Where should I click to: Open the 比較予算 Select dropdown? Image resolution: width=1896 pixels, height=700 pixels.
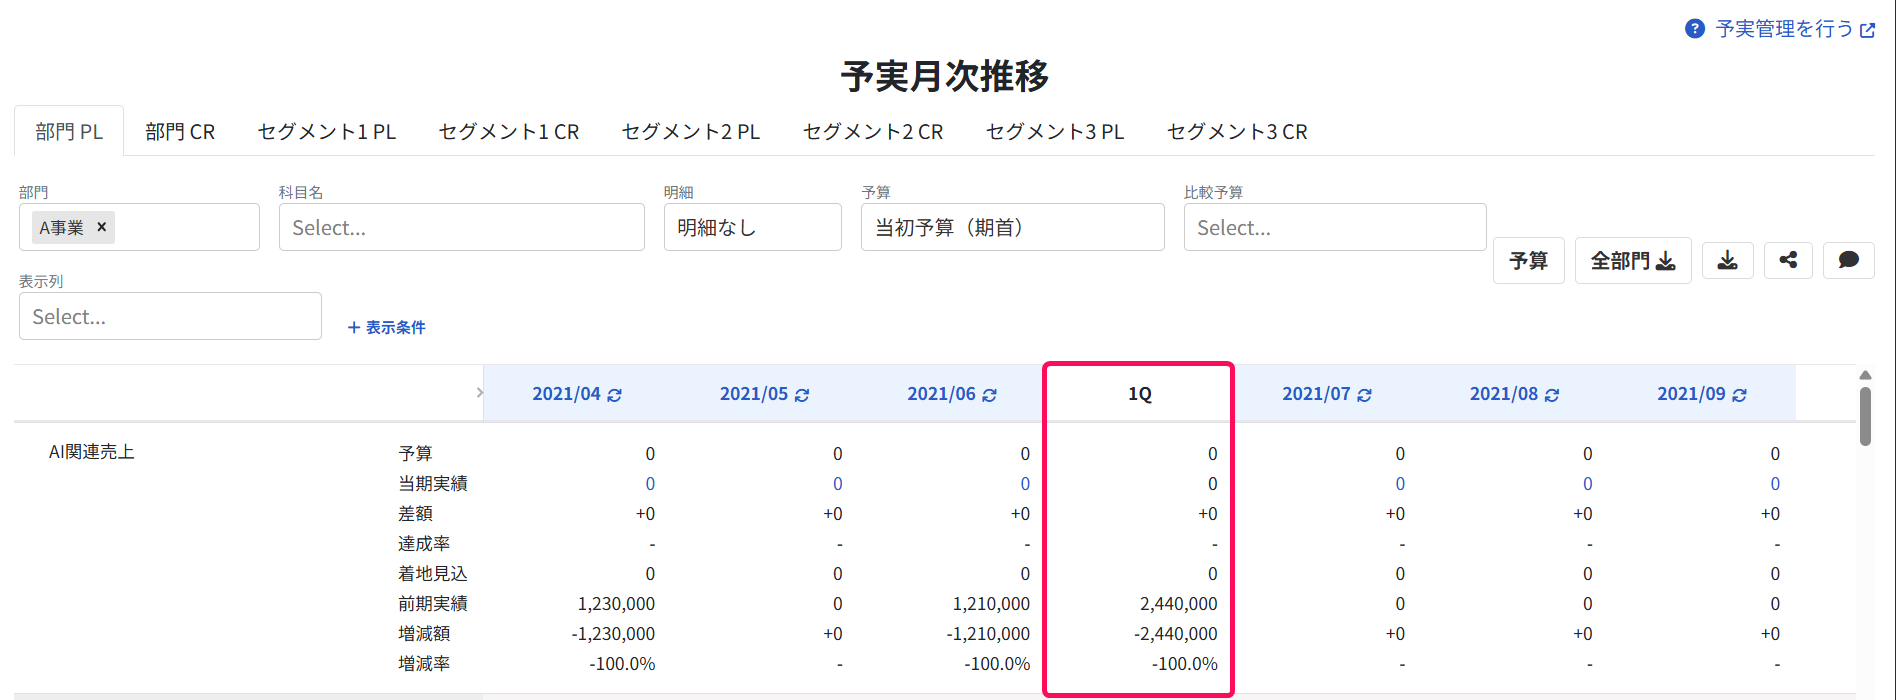1335,227
